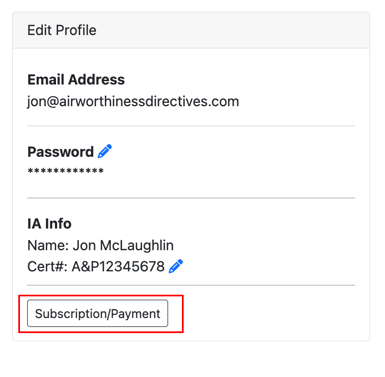385x377 pixels.
Task: Click the surname McLaughlin
Action: pyautogui.click(x=137, y=246)
